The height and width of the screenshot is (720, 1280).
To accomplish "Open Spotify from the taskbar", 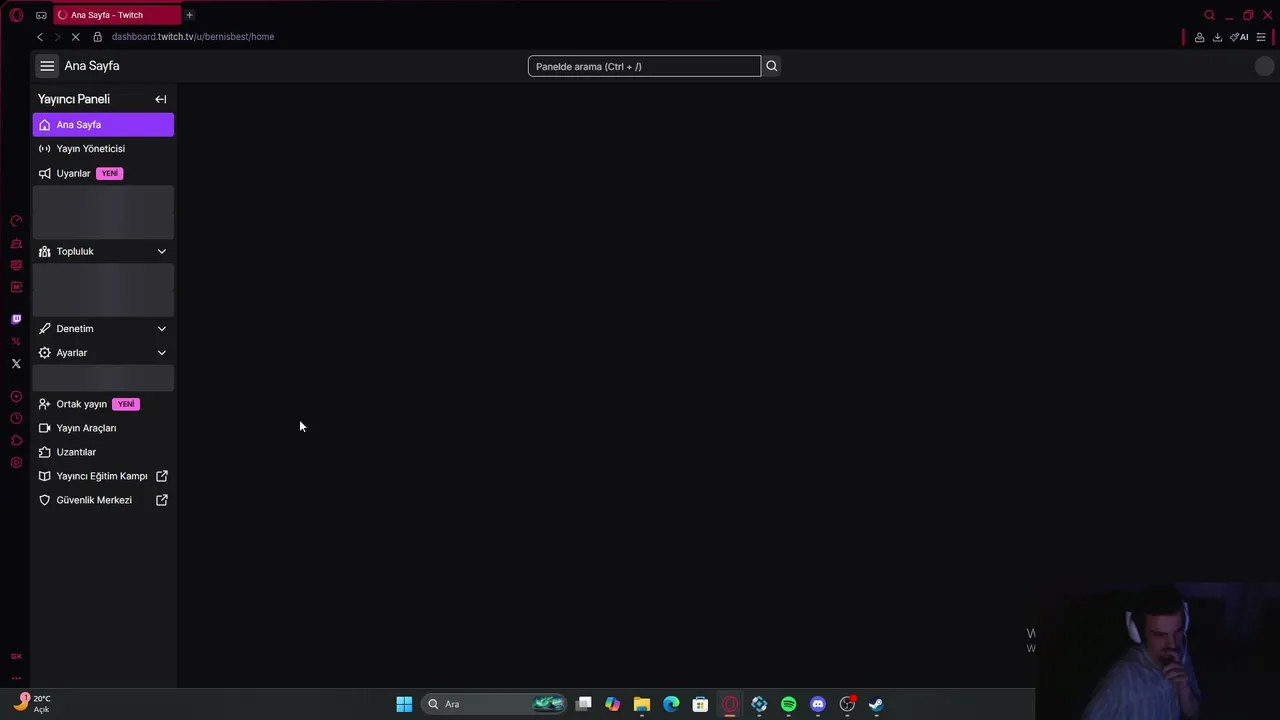I will click(x=789, y=704).
